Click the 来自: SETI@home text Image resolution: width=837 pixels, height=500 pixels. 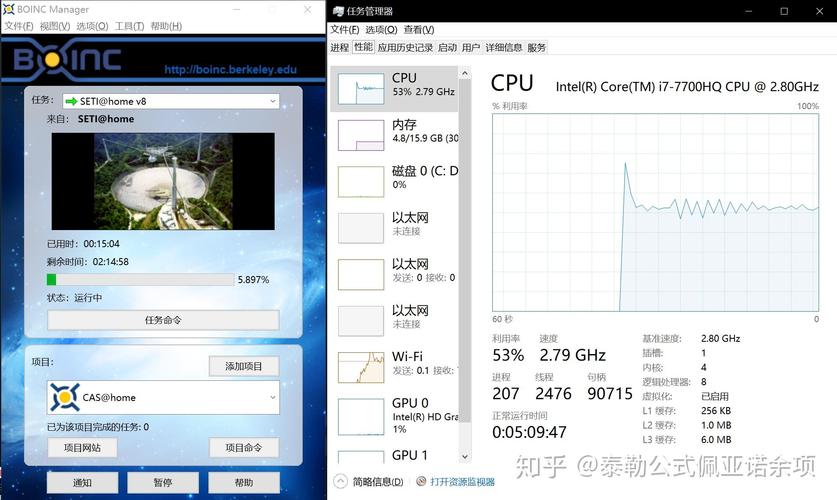click(90, 119)
